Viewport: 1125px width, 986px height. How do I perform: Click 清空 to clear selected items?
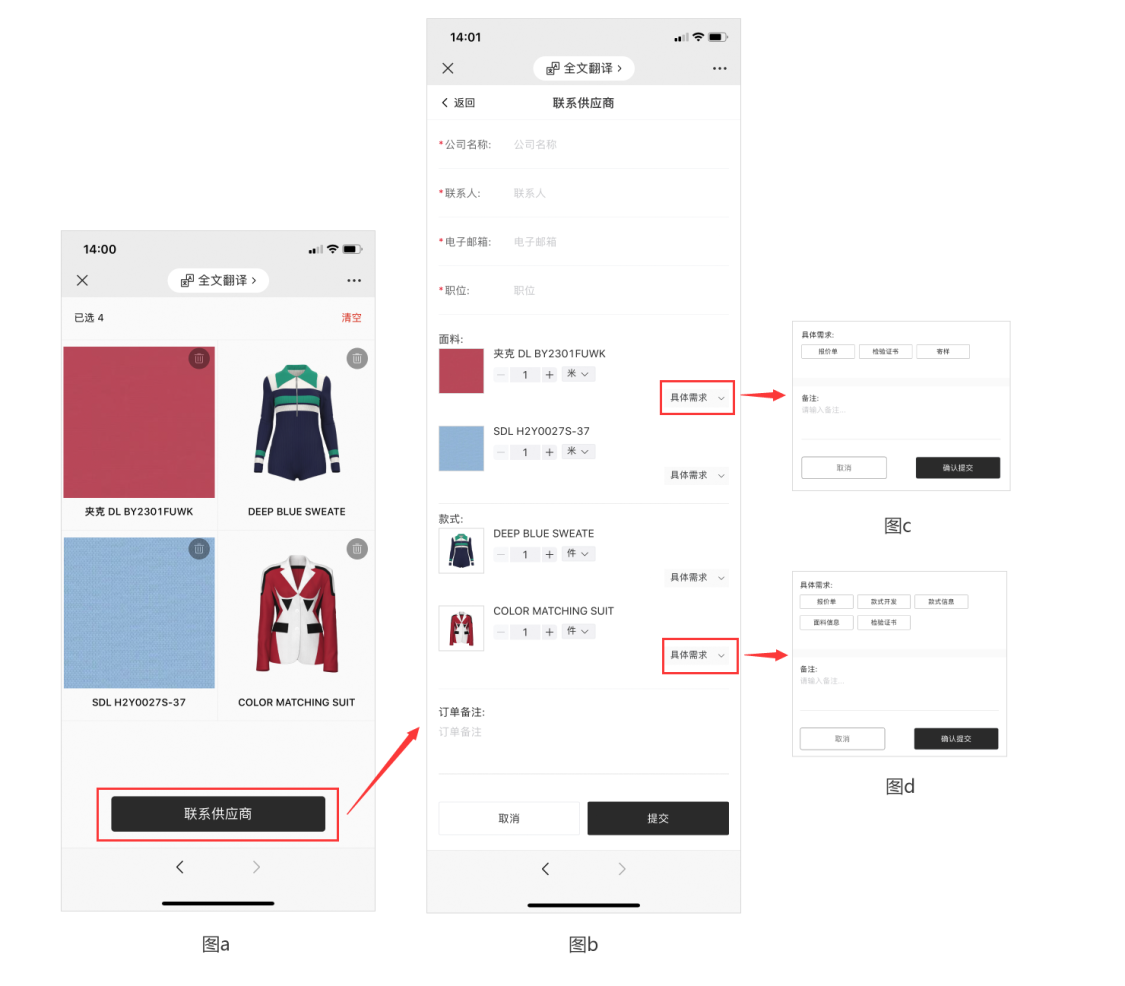point(352,318)
